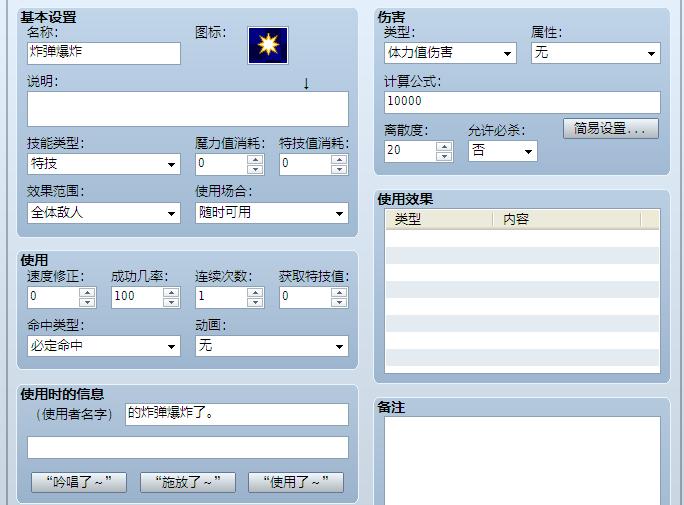Click the 连续次数 value field showing 1
Screen dimensions: 684x505
pyautogui.click(x=222, y=297)
